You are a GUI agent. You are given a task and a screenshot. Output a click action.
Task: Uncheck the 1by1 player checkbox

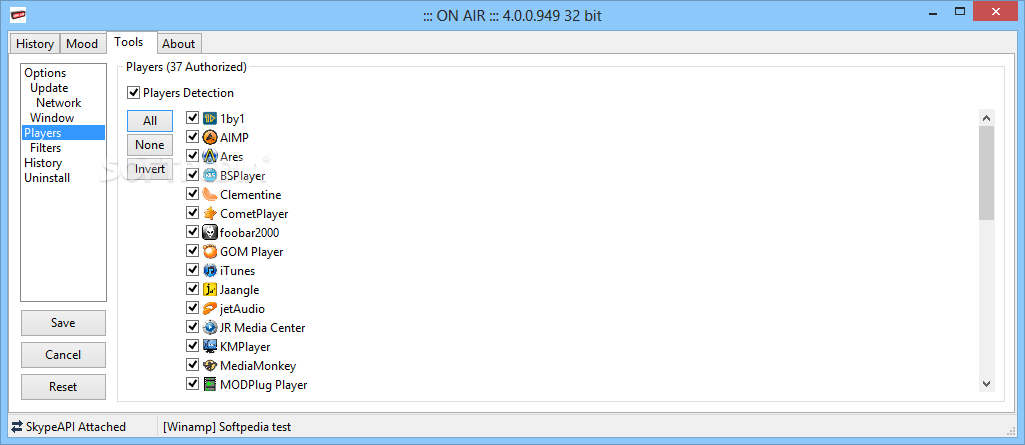pyautogui.click(x=192, y=118)
